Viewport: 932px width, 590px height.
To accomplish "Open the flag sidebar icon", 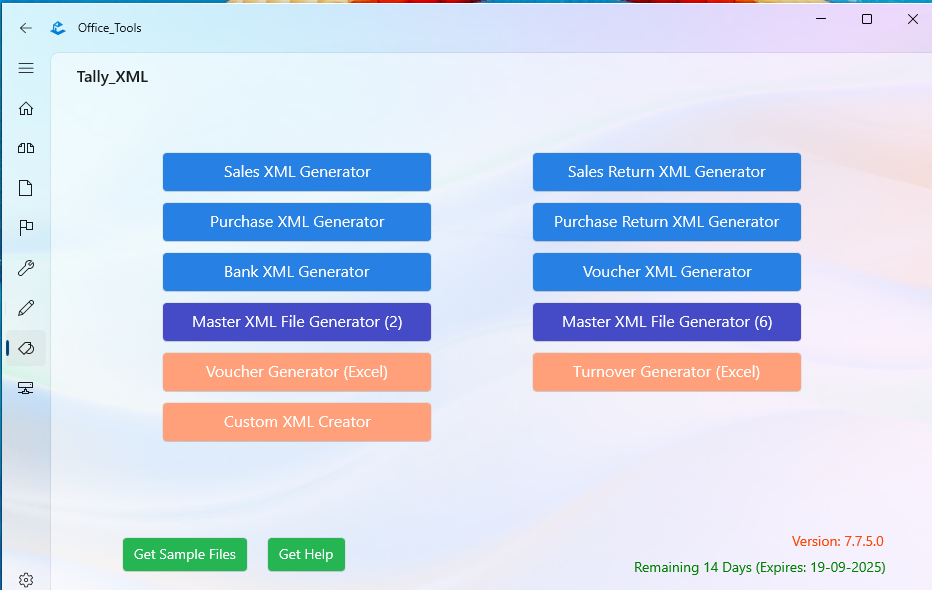I will [26, 228].
